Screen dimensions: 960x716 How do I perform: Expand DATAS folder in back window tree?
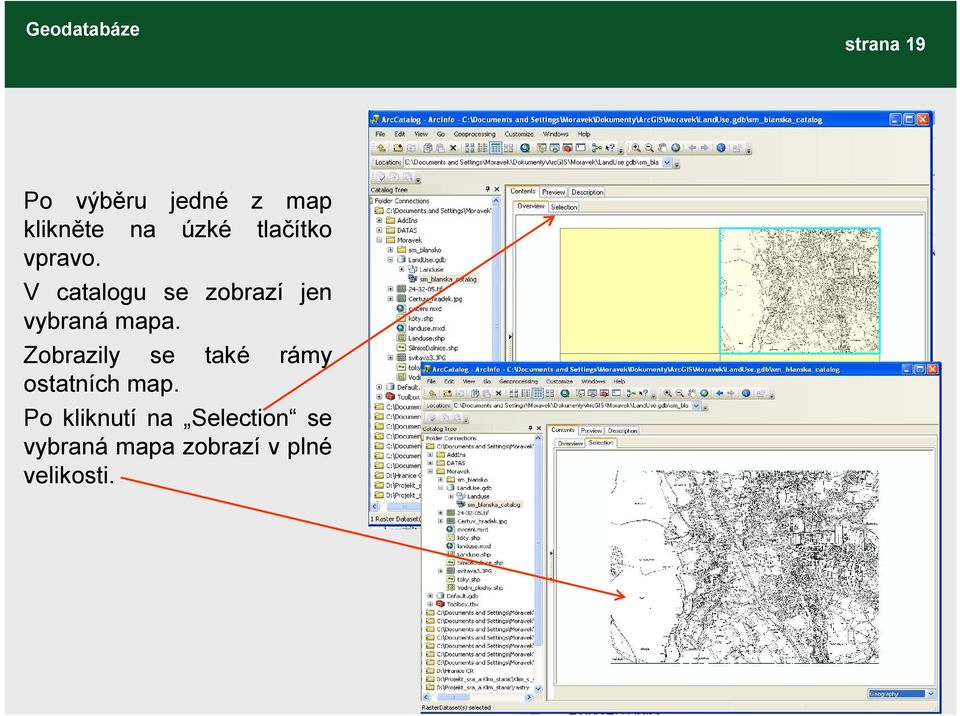coord(379,230)
